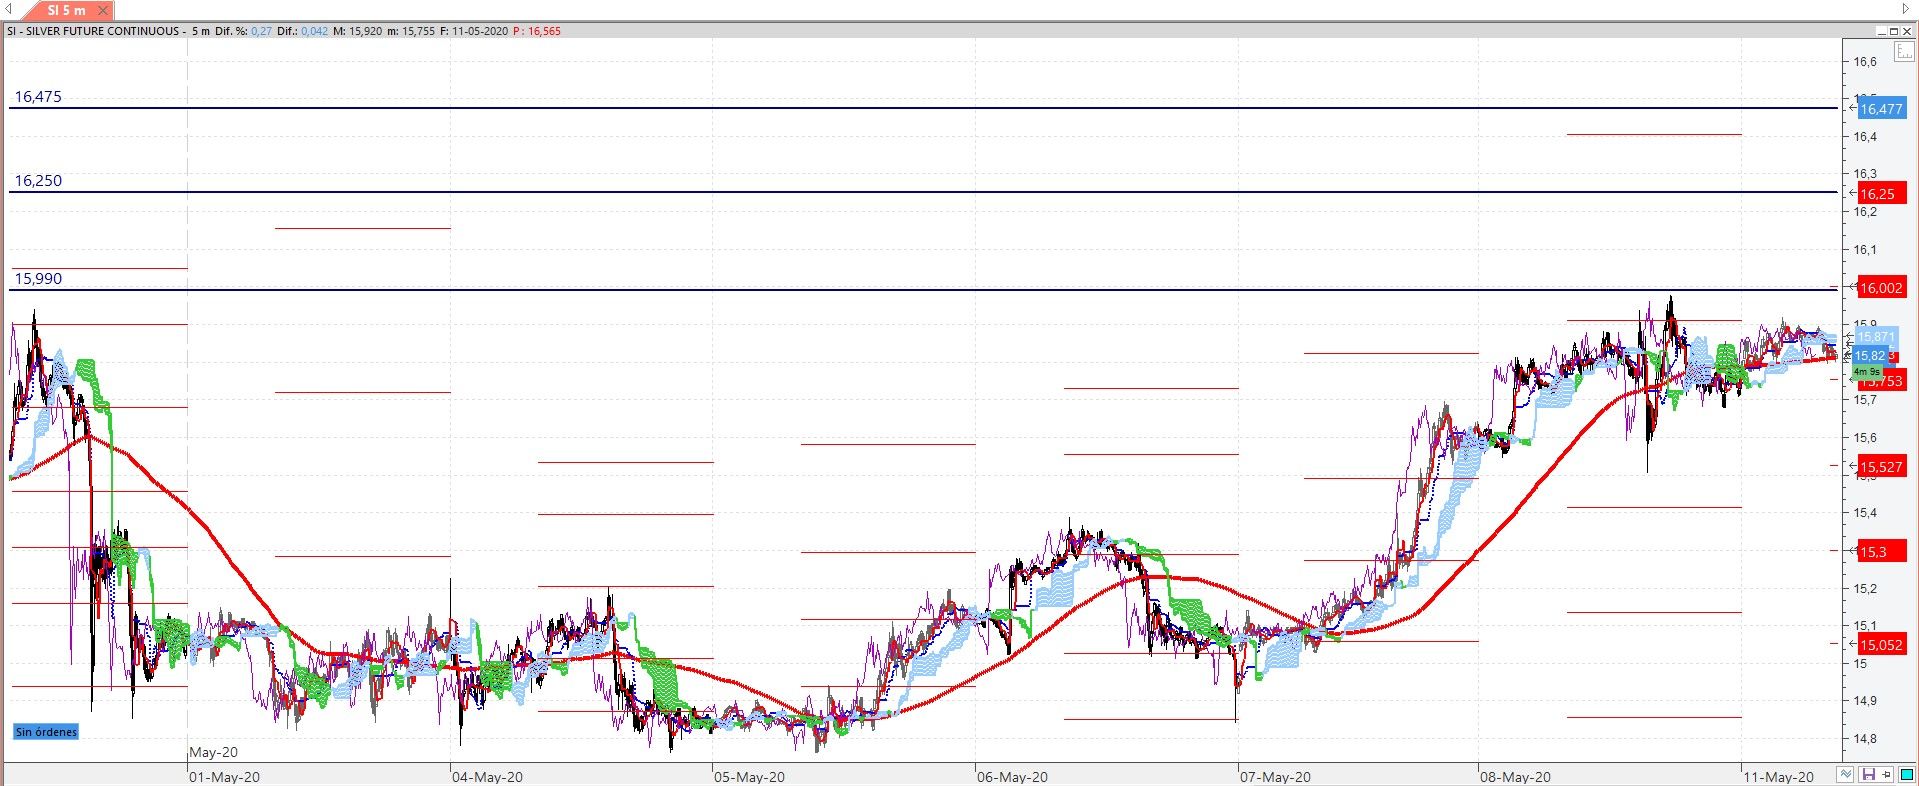Click the 'F: 11-05-2020' date in header
The height and width of the screenshot is (786, 1919).
(x=474, y=31)
